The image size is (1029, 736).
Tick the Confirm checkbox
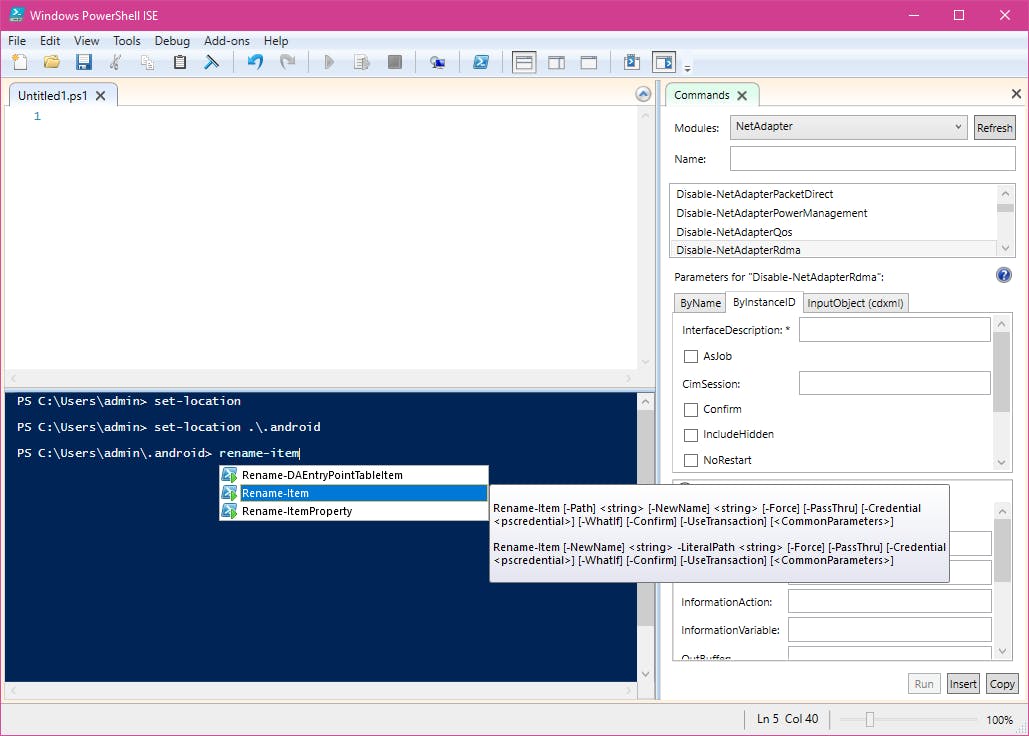(x=691, y=409)
